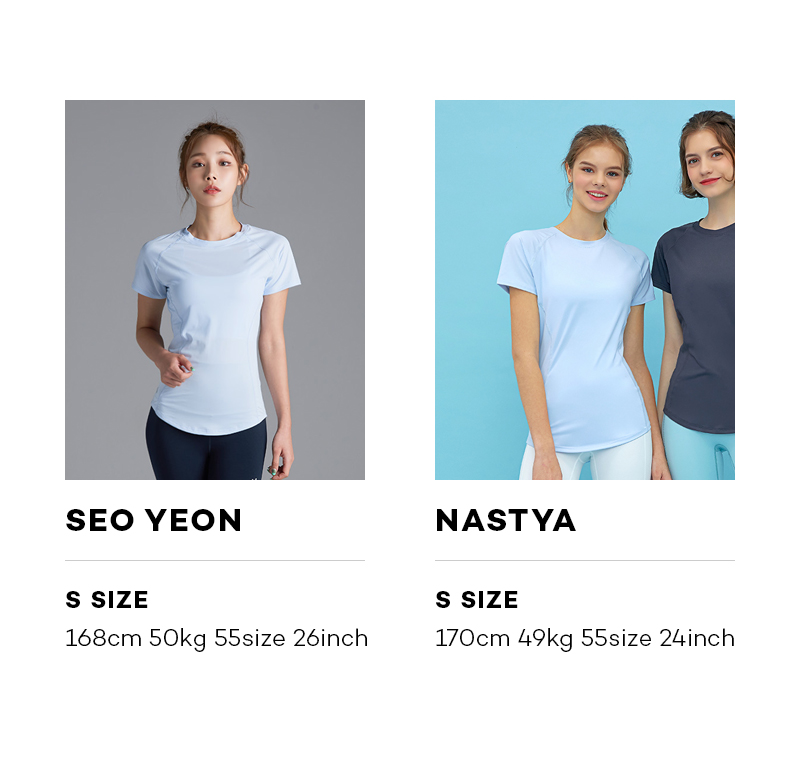The width and height of the screenshot is (800, 760).
Task: Click the S SIZE label under Nastya
Action: point(477,600)
